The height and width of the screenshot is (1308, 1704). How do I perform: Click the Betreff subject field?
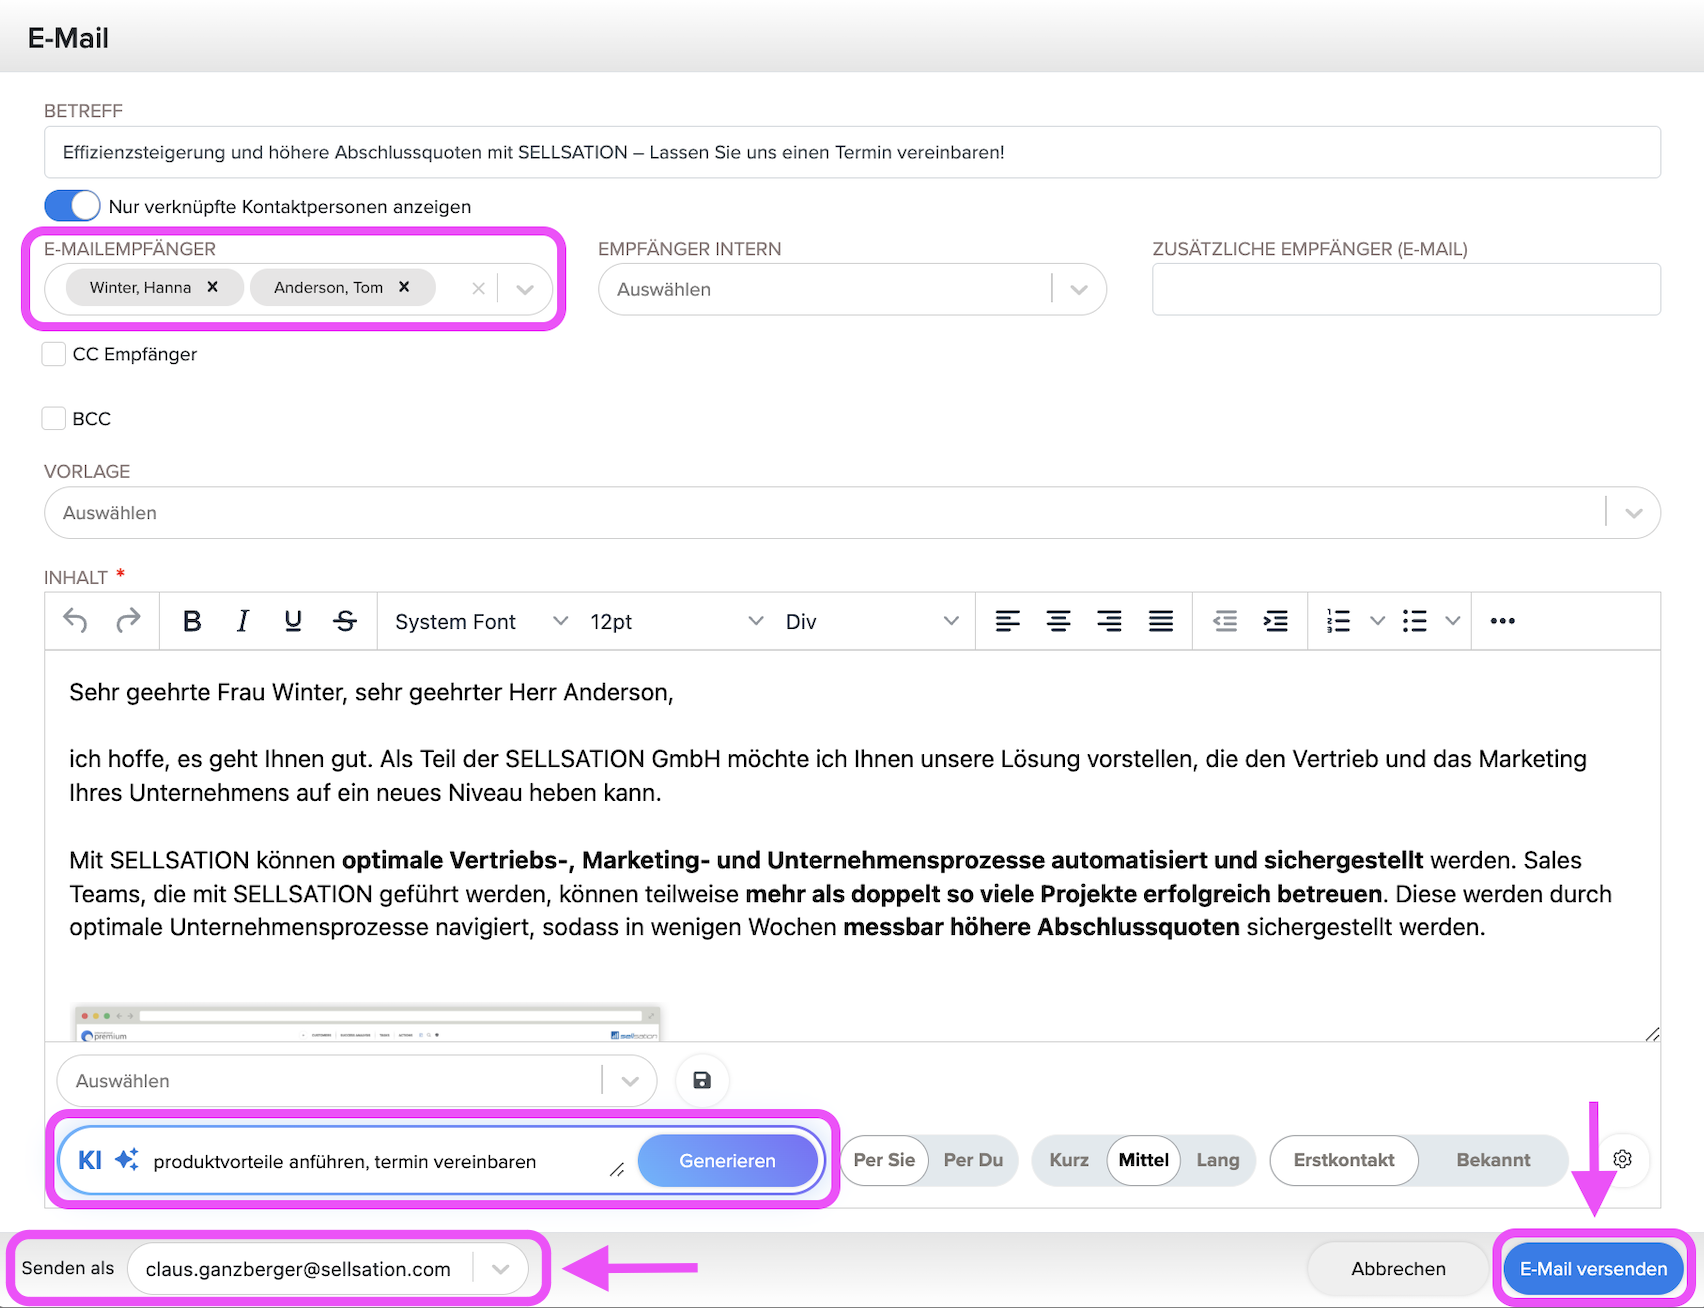852,152
